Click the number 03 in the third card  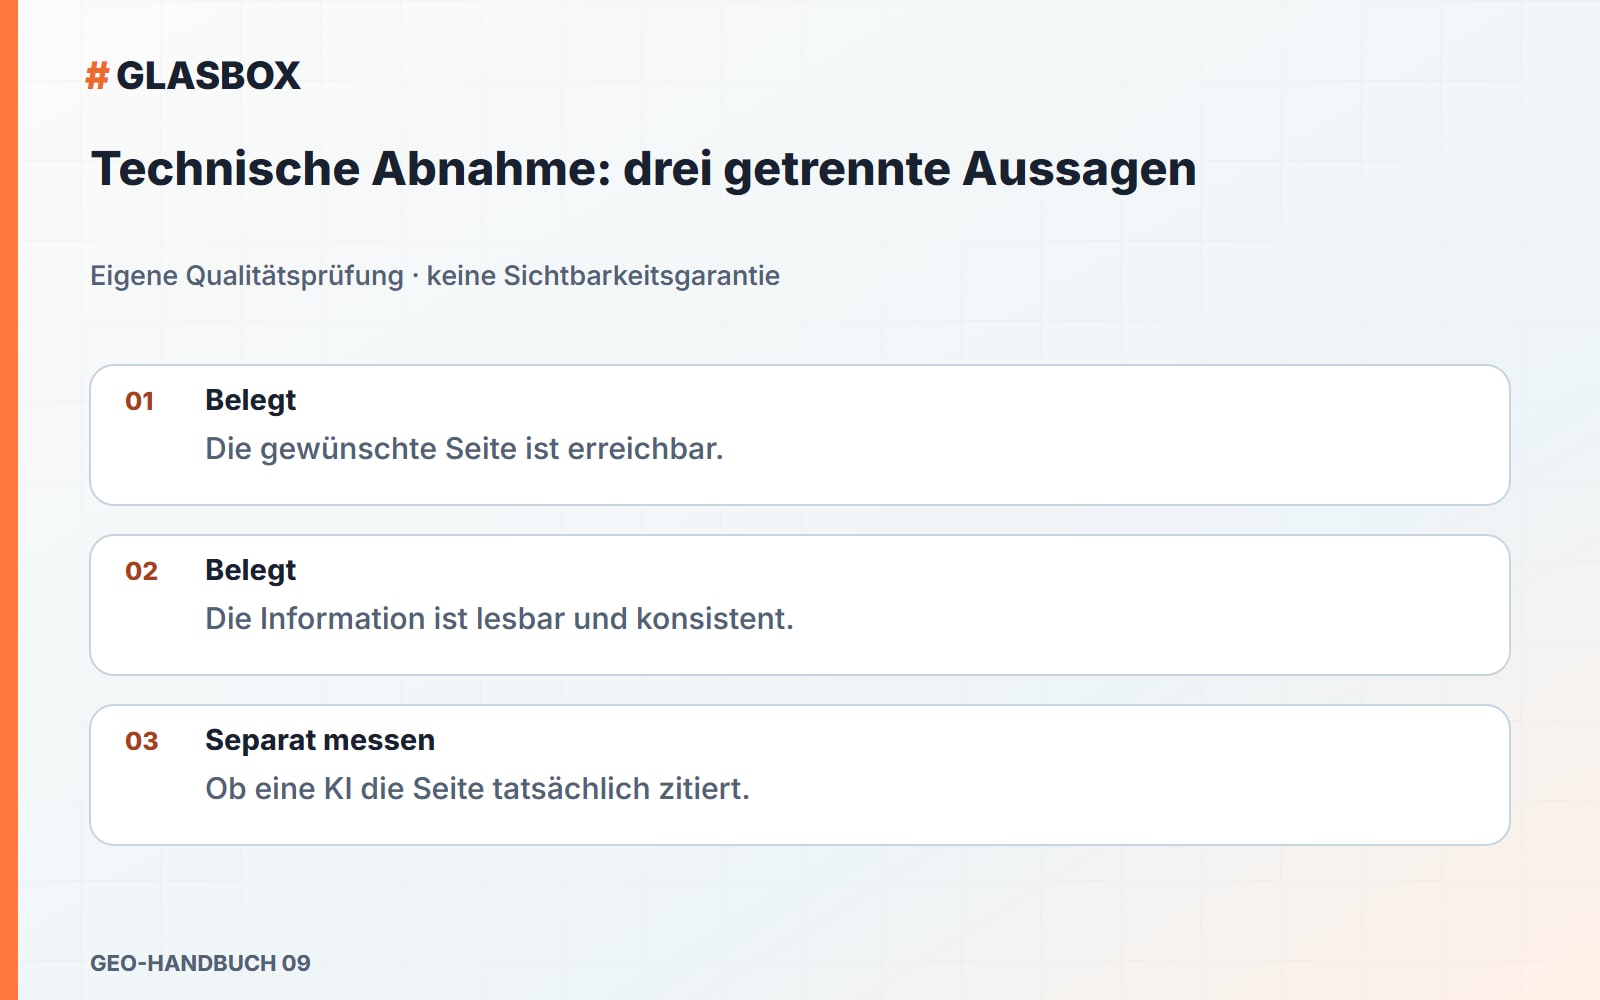point(141,741)
